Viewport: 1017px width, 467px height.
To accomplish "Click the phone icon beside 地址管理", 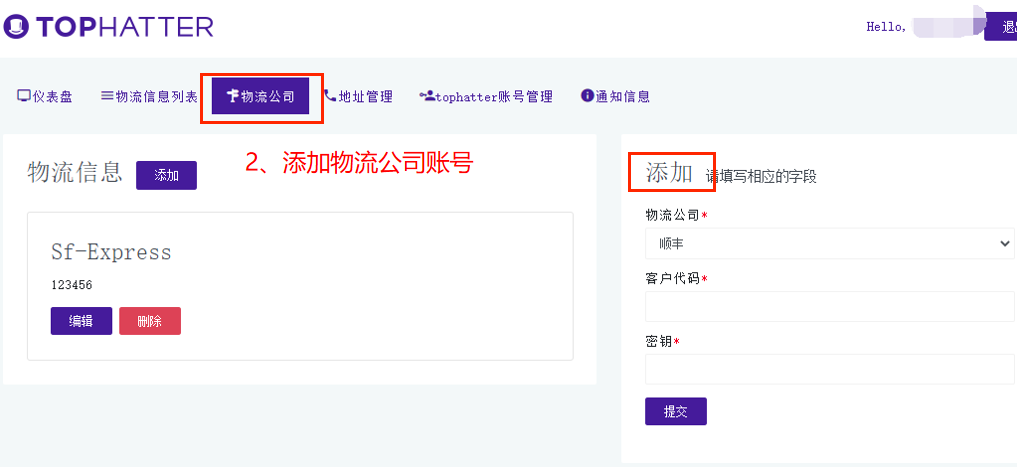I will coord(330,96).
